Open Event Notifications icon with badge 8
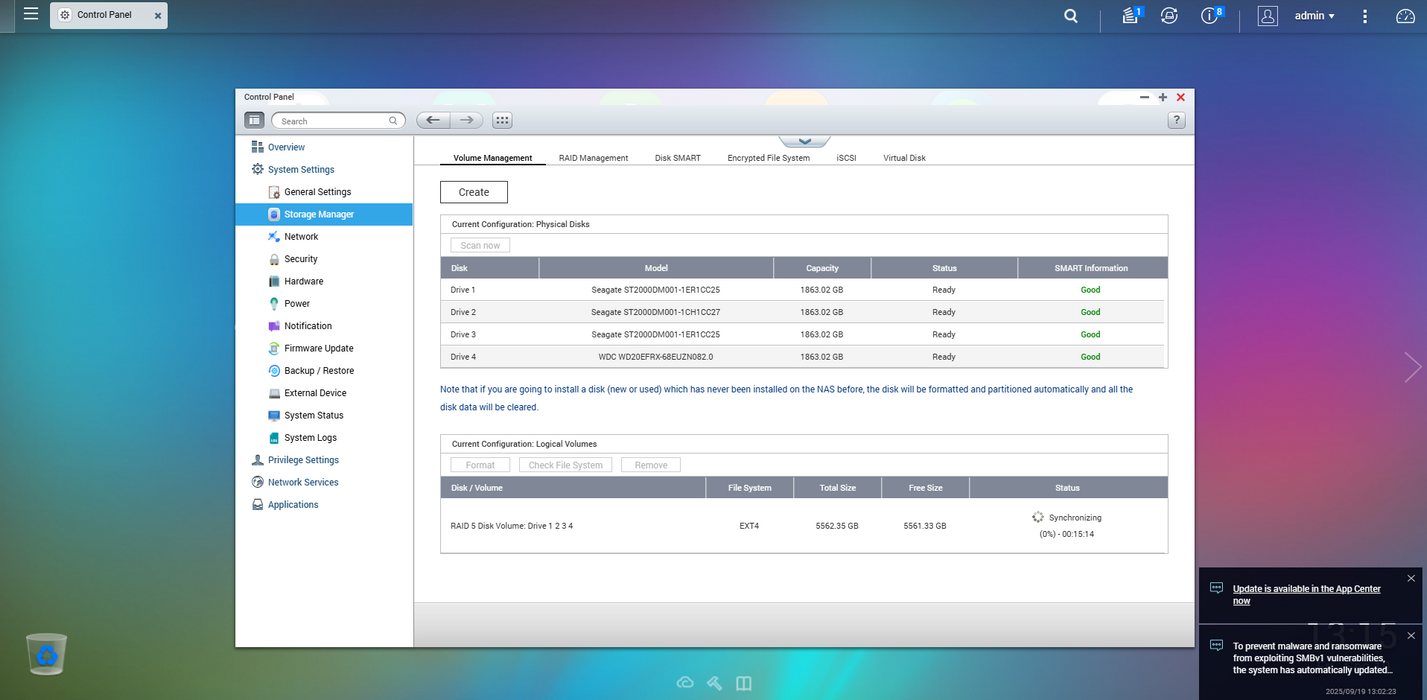The image size is (1427, 700). coord(1211,15)
